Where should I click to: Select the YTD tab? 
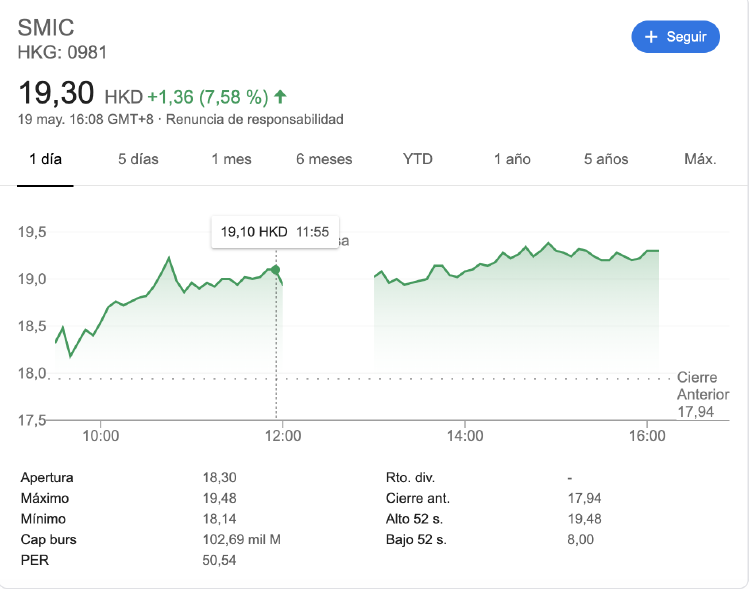[418, 159]
